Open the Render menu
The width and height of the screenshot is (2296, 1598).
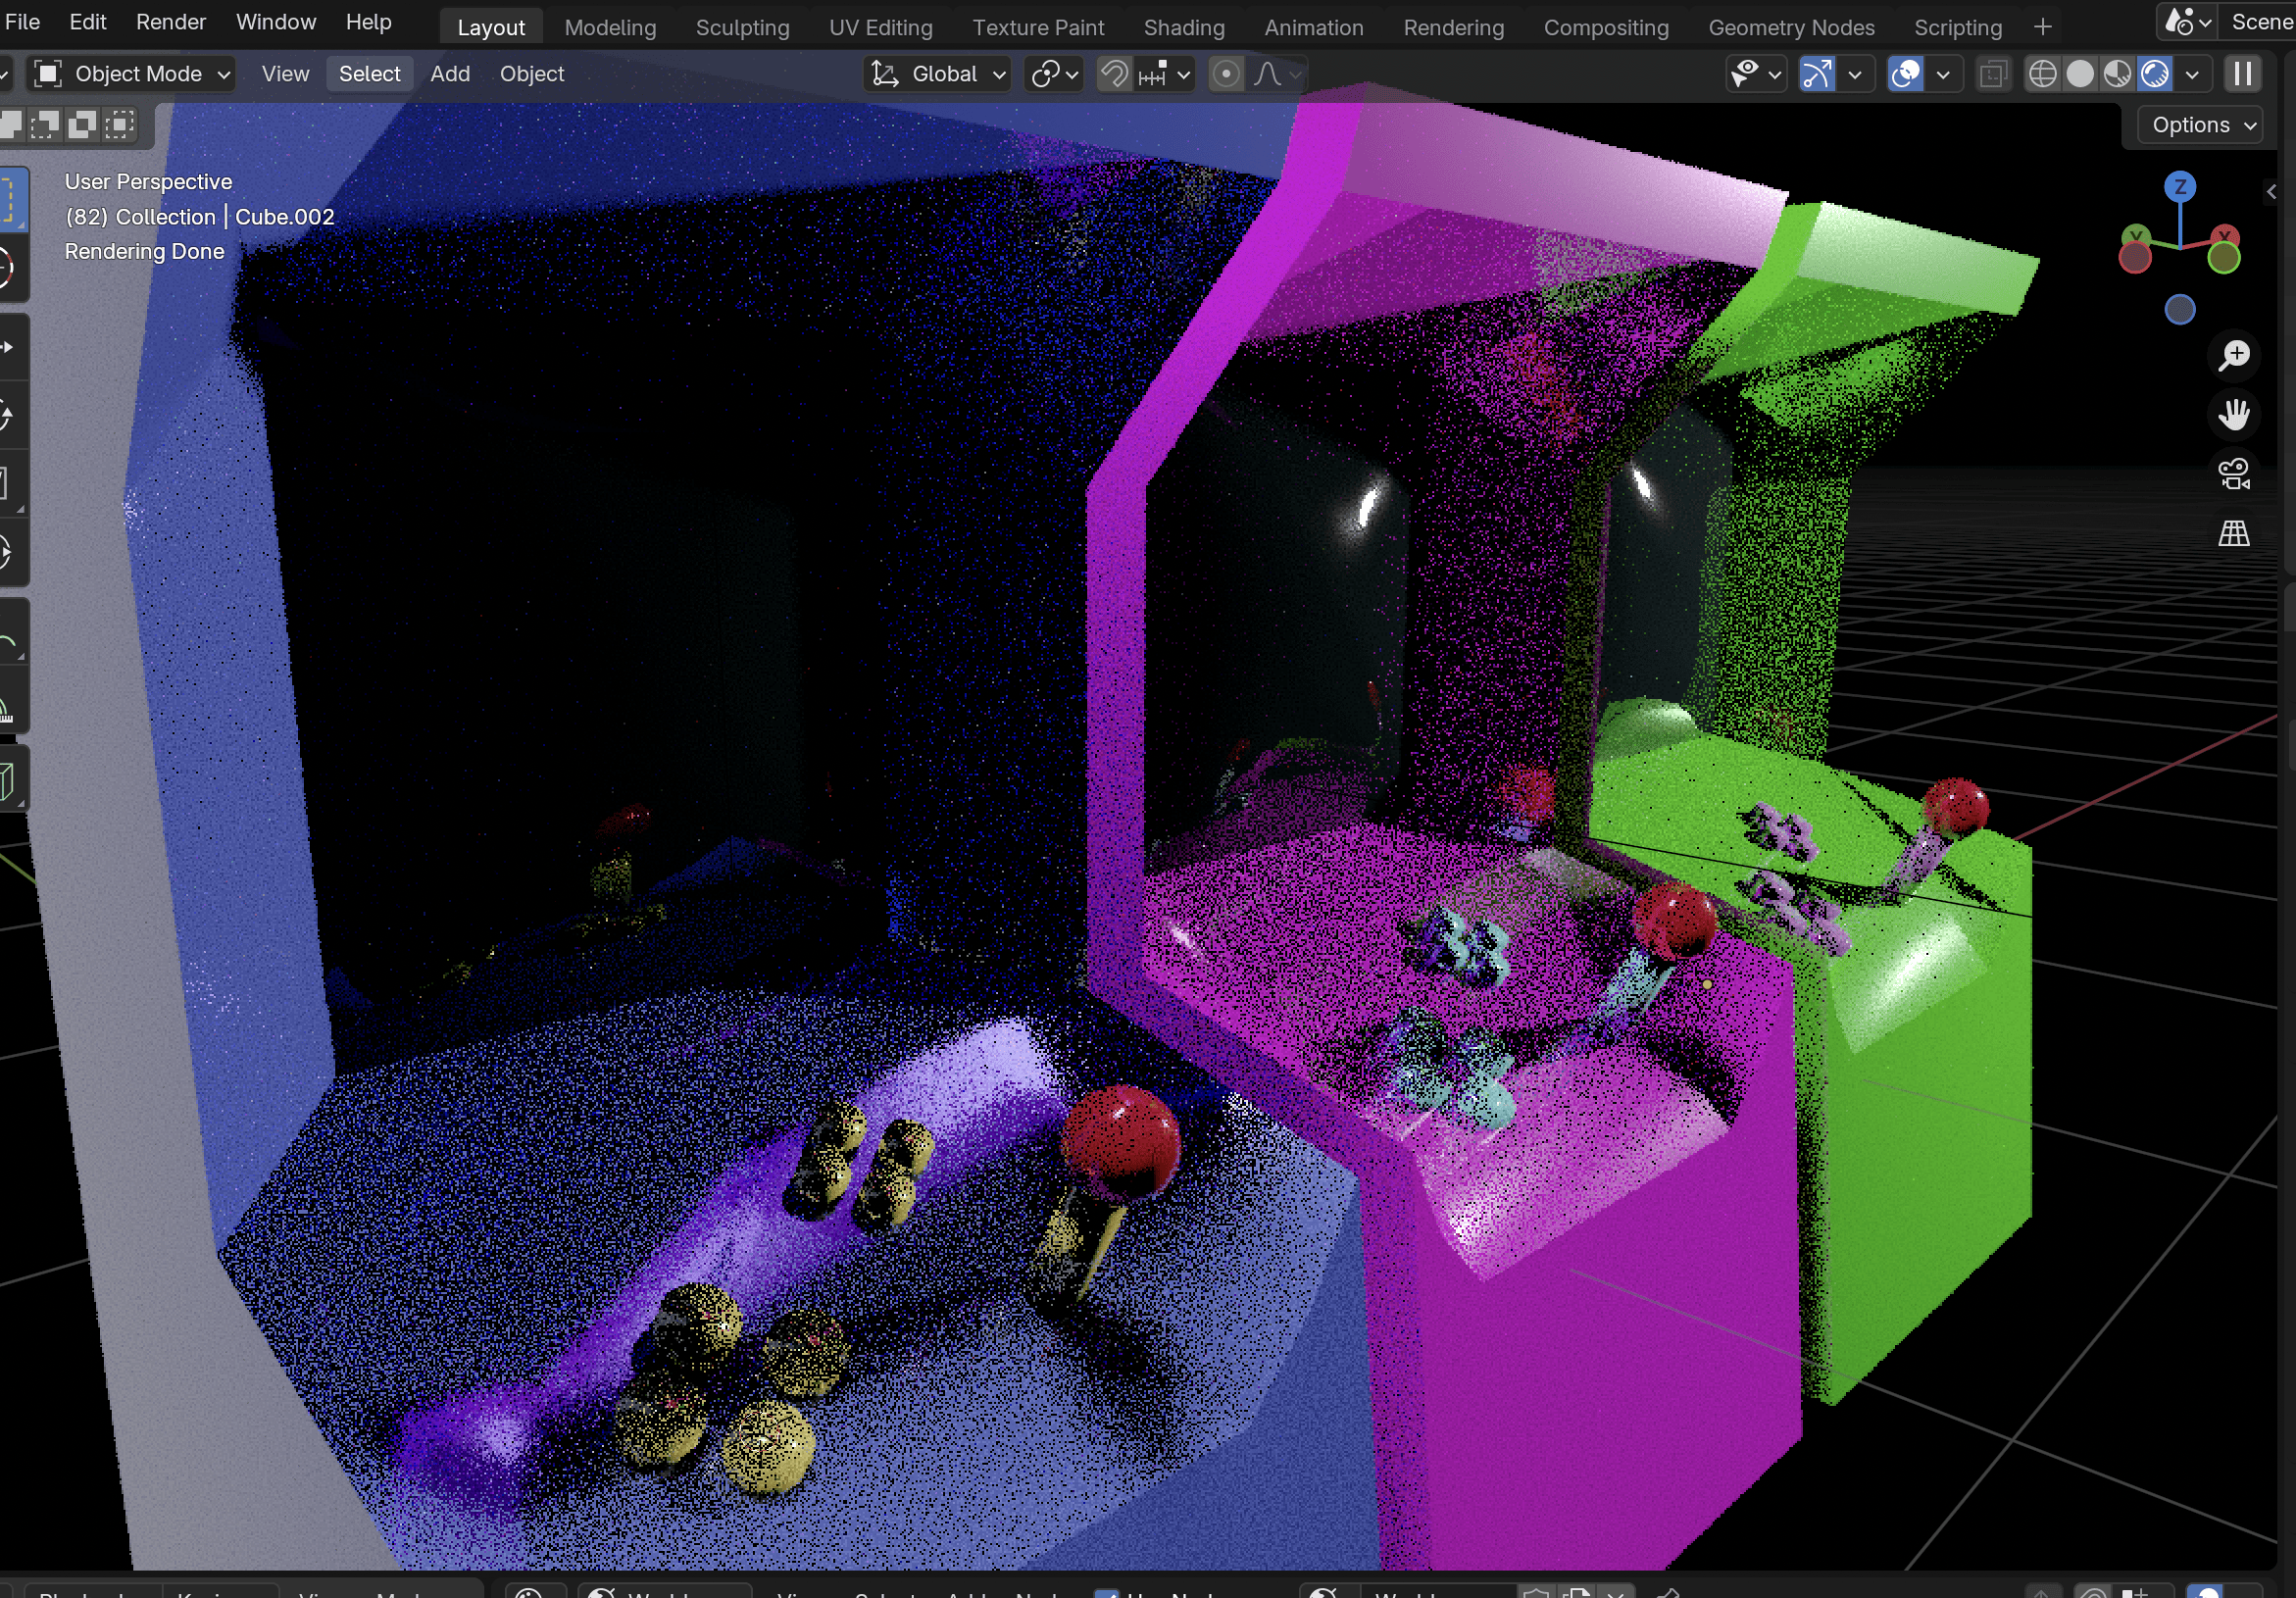[170, 22]
